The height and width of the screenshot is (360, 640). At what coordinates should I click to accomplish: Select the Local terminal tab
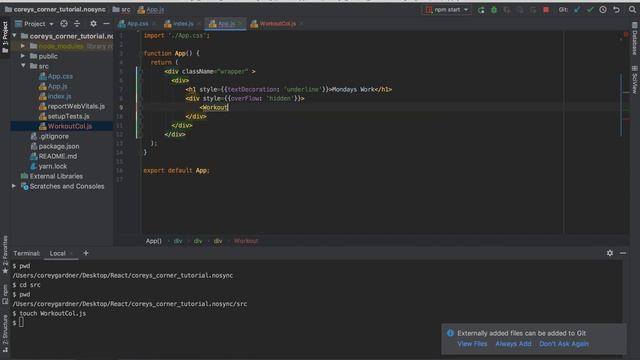[x=58, y=253]
